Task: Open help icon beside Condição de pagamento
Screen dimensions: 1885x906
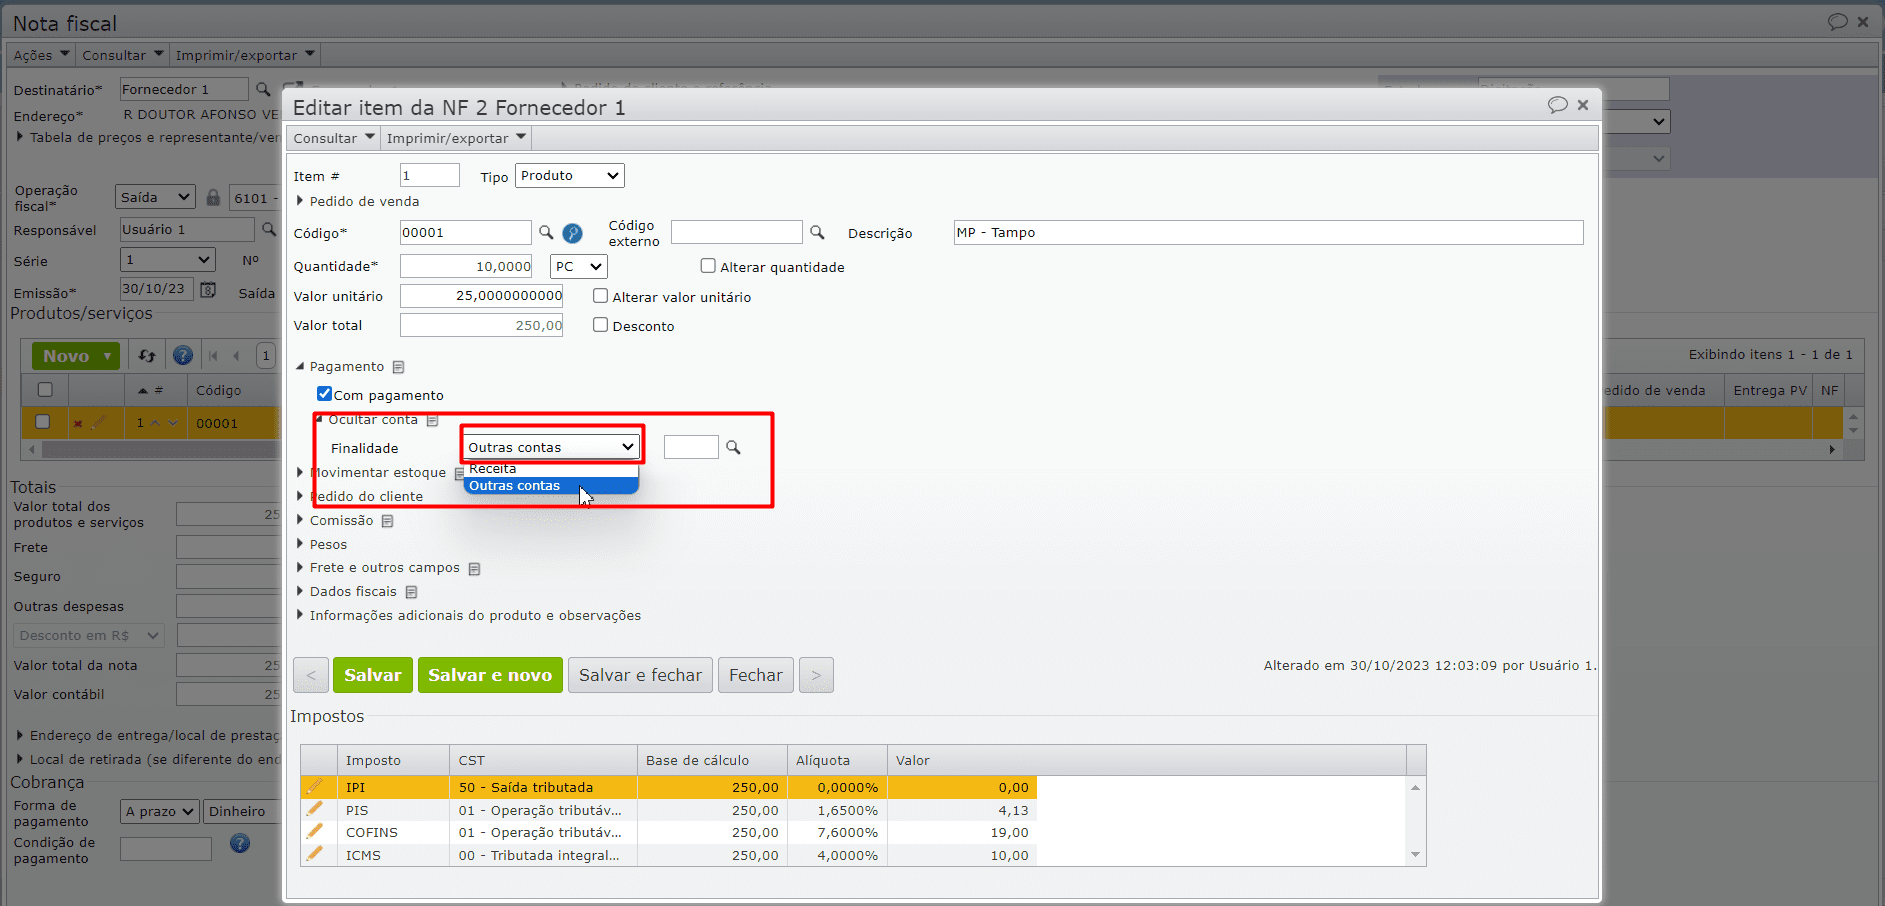Action: coord(240,843)
